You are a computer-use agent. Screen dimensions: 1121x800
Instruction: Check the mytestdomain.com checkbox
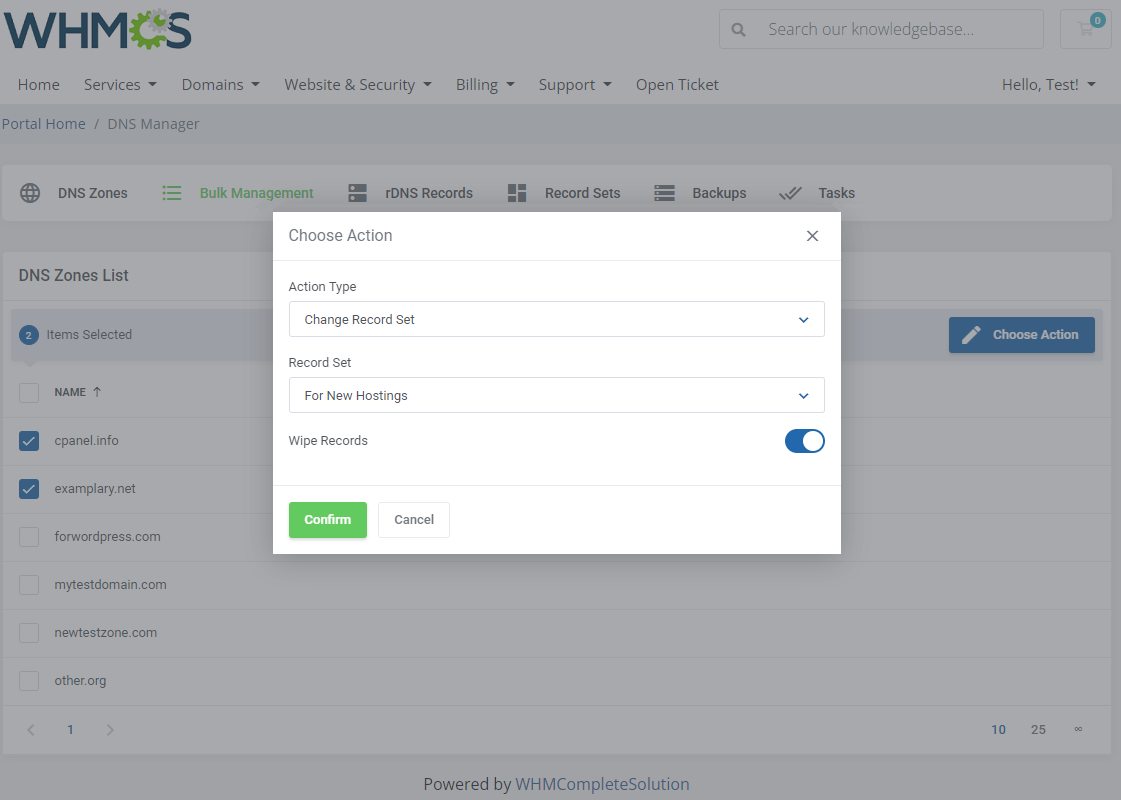[x=29, y=585]
